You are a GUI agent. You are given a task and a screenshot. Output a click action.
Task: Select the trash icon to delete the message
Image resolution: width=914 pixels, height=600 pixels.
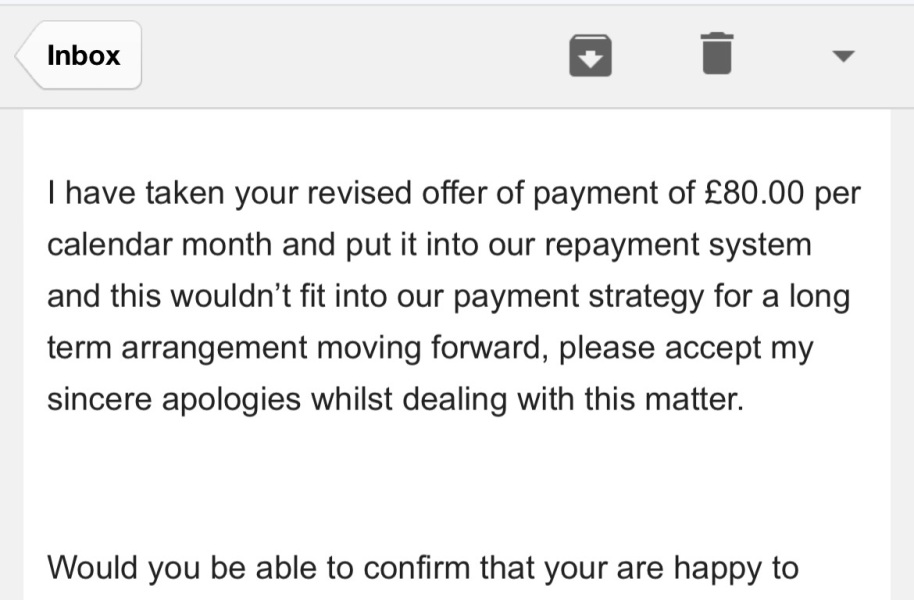click(715, 55)
